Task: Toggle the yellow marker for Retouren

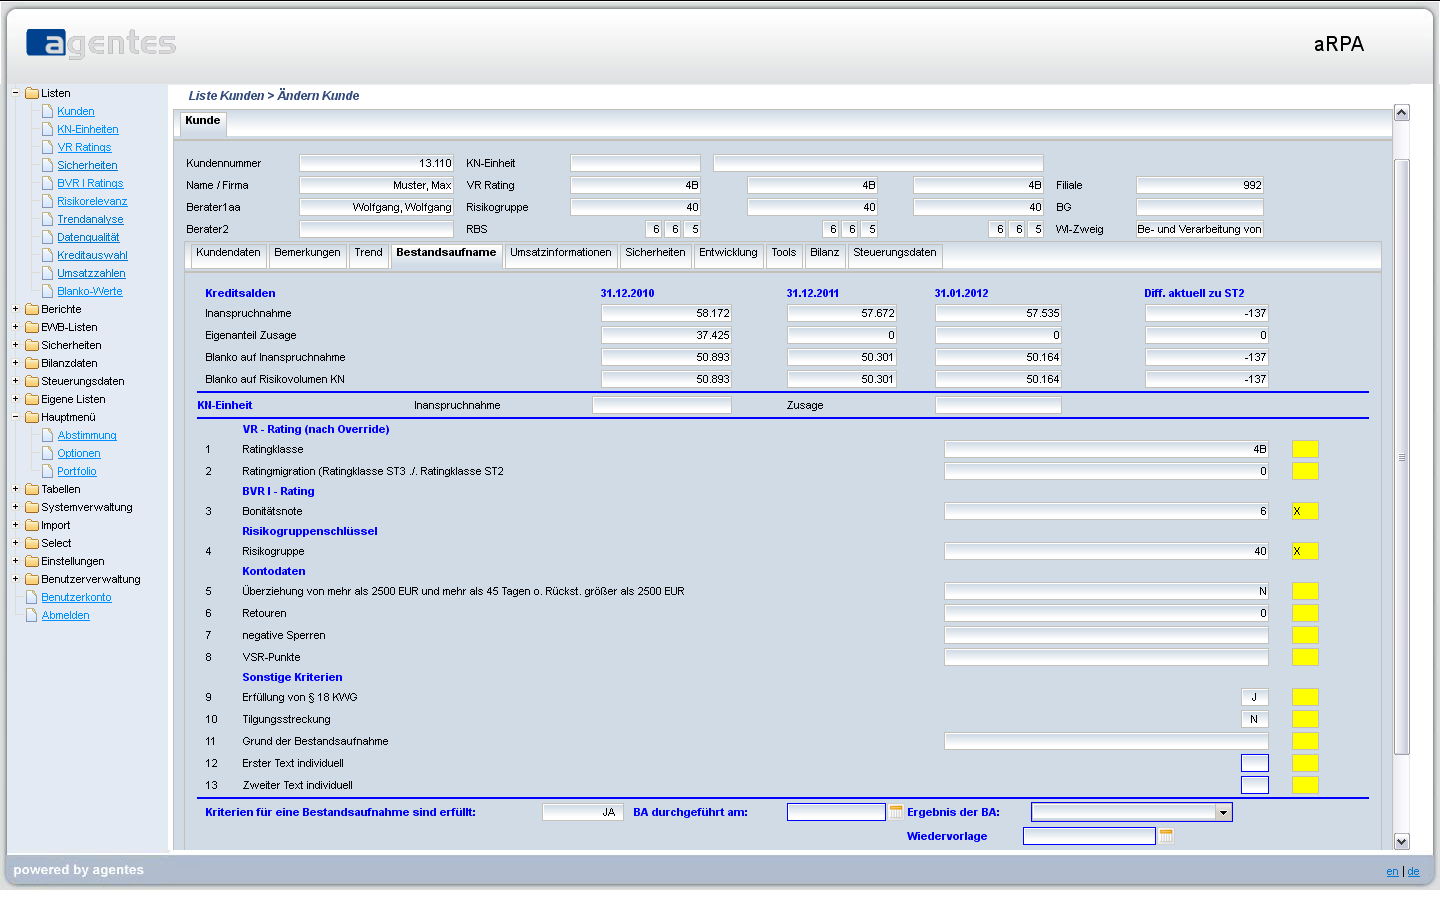Action: 1305,613
